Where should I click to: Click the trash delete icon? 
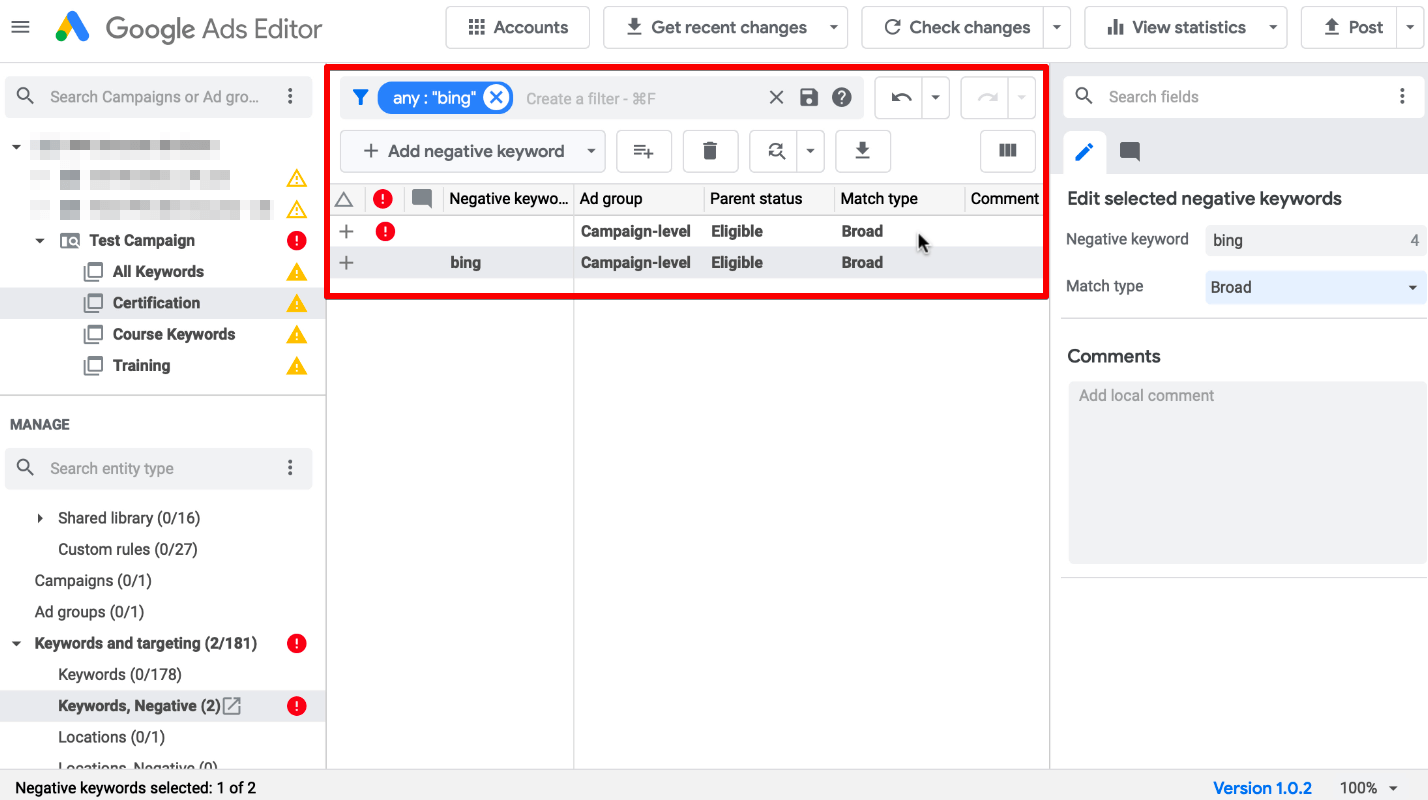coord(710,151)
